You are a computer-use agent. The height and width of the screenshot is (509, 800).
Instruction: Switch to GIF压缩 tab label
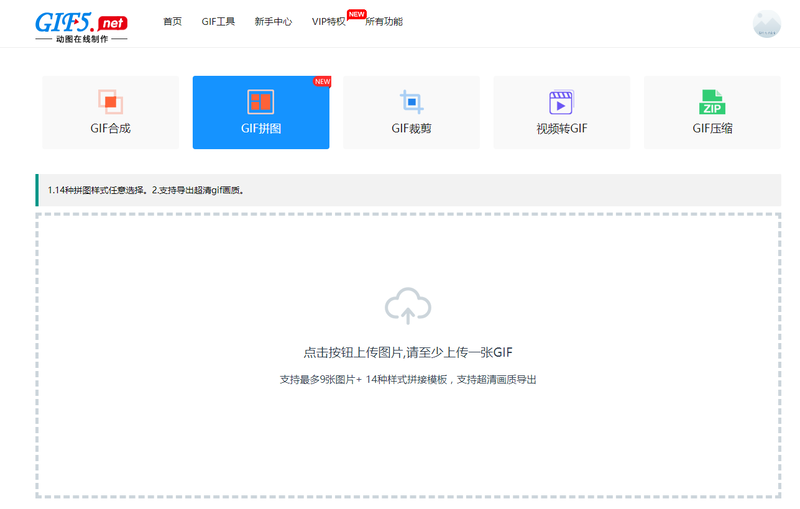[x=712, y=129]
